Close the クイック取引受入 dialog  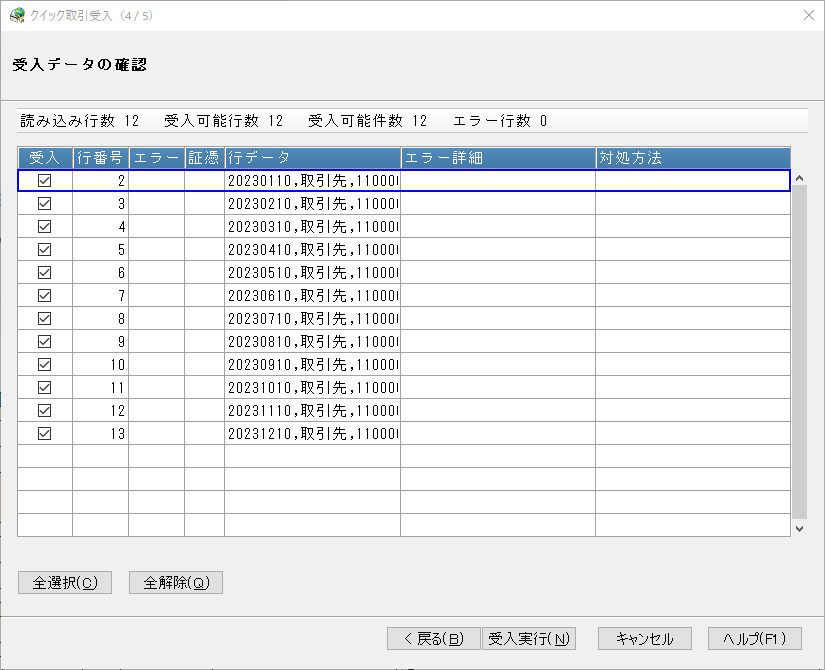pos(809,15)
